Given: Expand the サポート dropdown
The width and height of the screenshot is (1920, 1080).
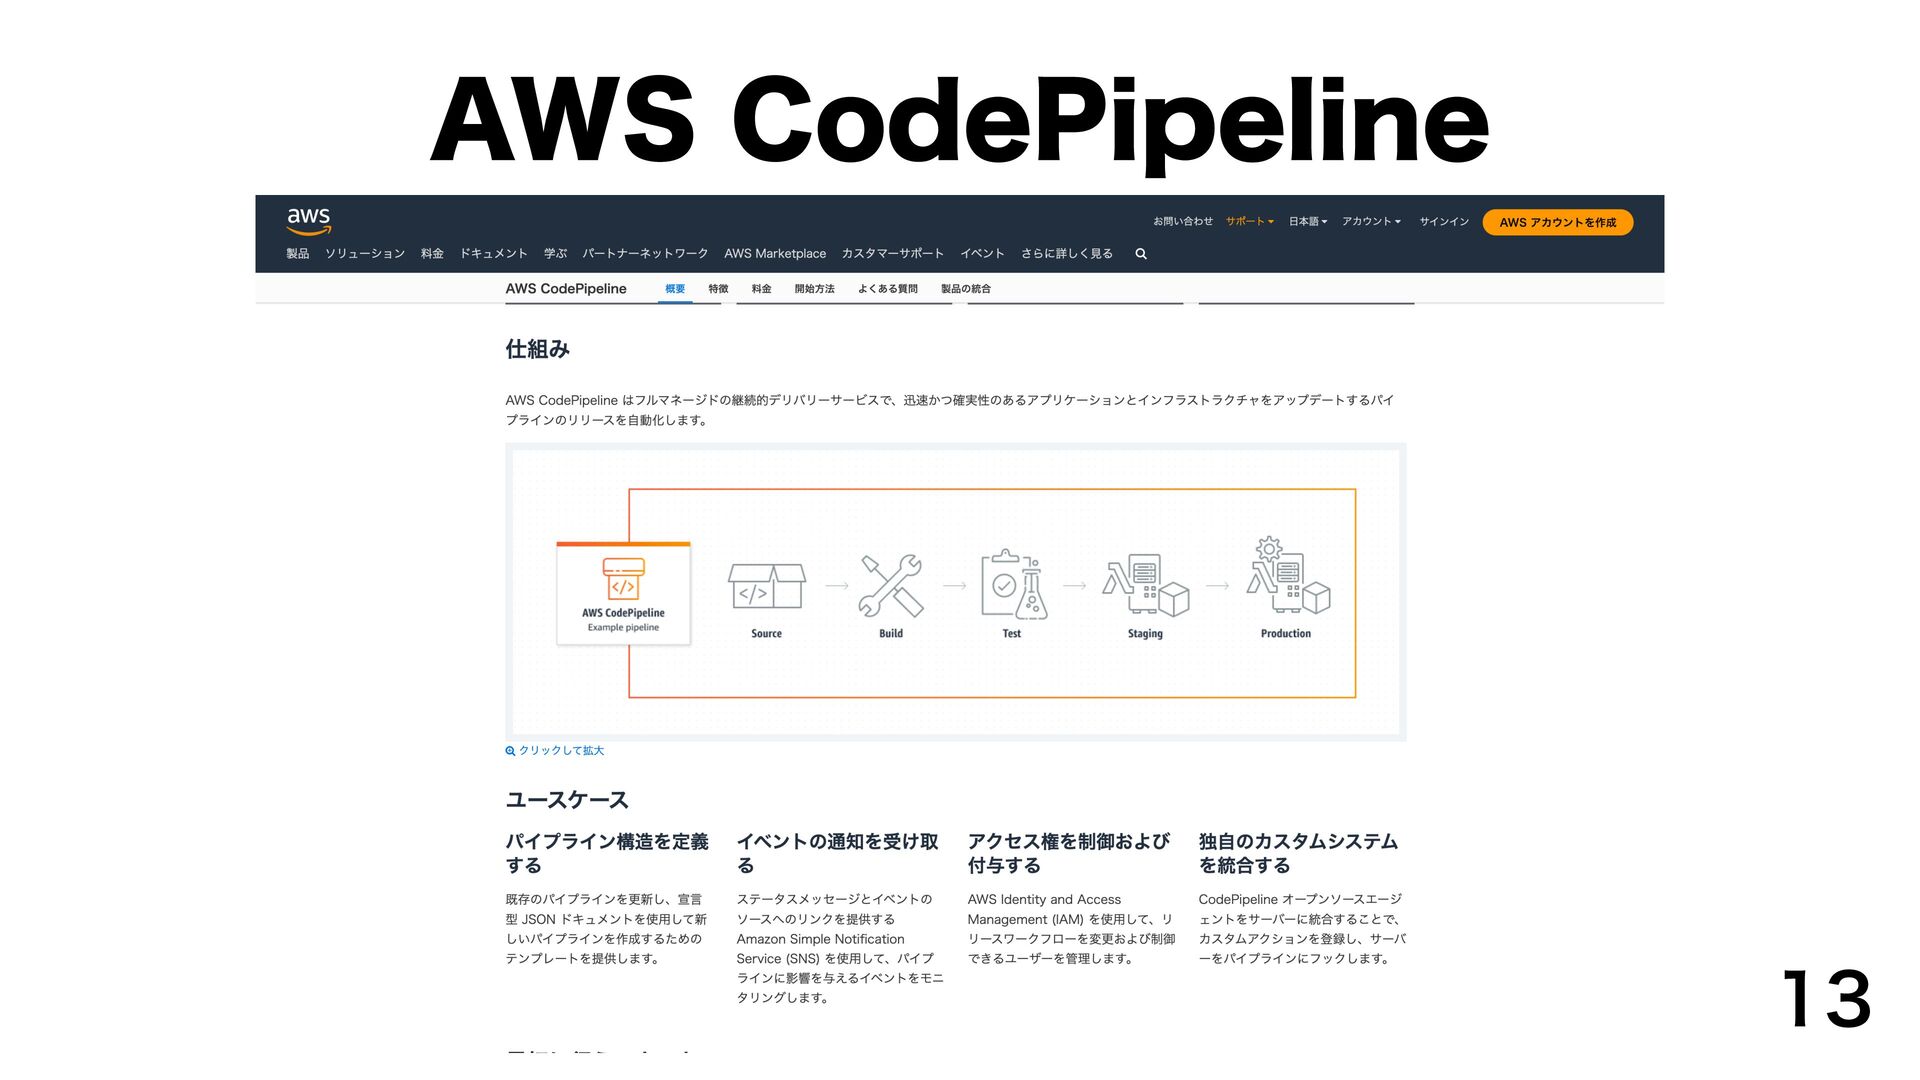Looking at the screenshot, I should (1250, 222).
